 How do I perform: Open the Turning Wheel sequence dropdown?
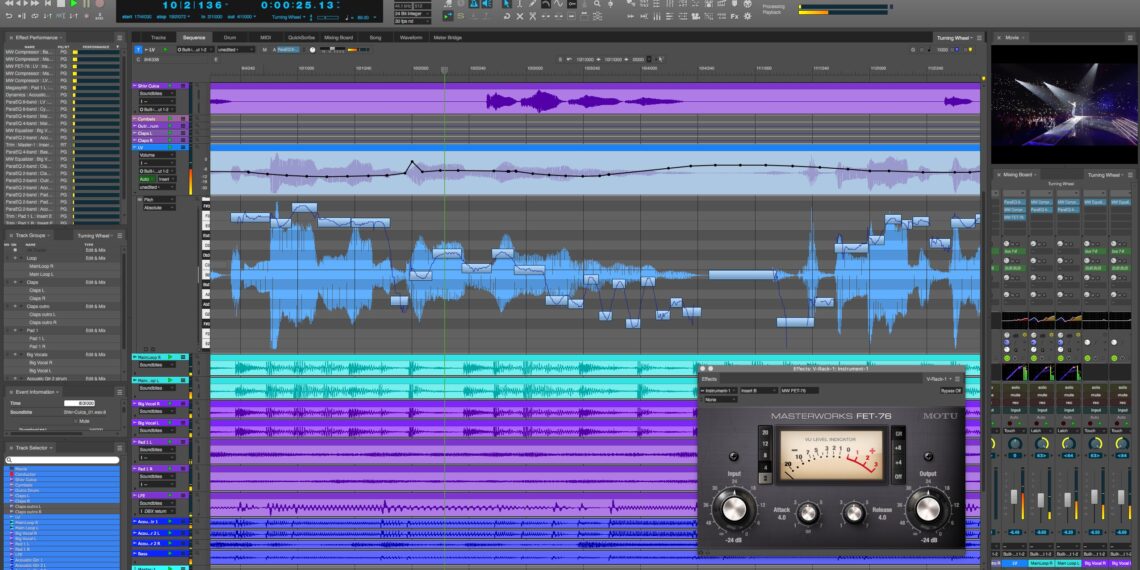pos(955,38)
